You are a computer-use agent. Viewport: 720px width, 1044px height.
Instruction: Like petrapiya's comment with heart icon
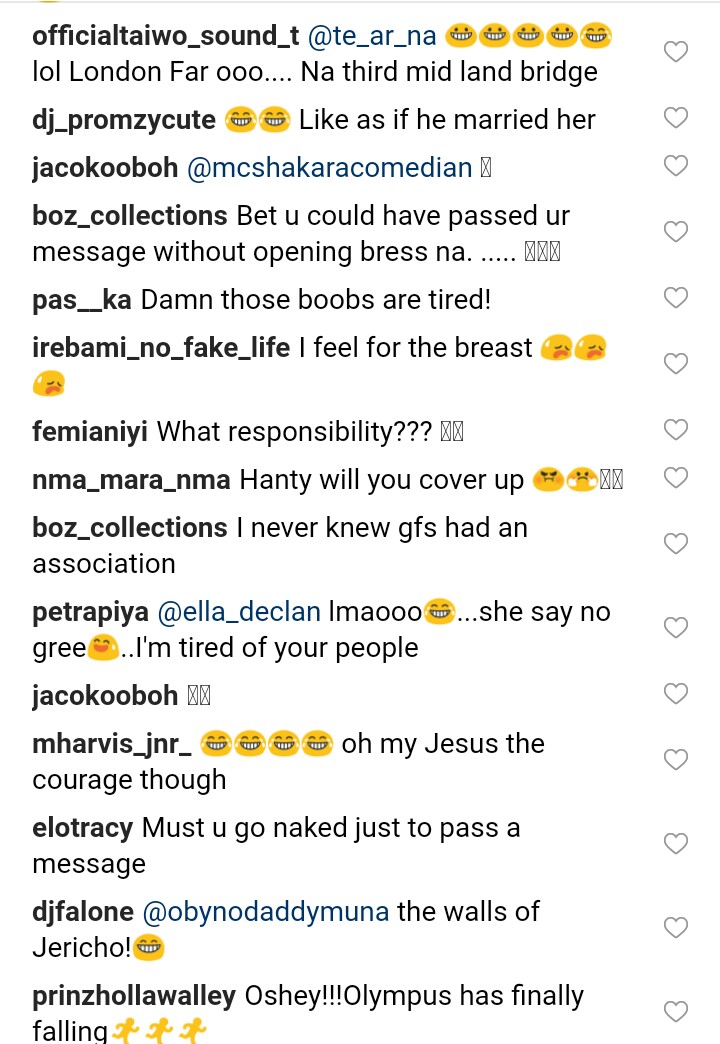[676, 628]
